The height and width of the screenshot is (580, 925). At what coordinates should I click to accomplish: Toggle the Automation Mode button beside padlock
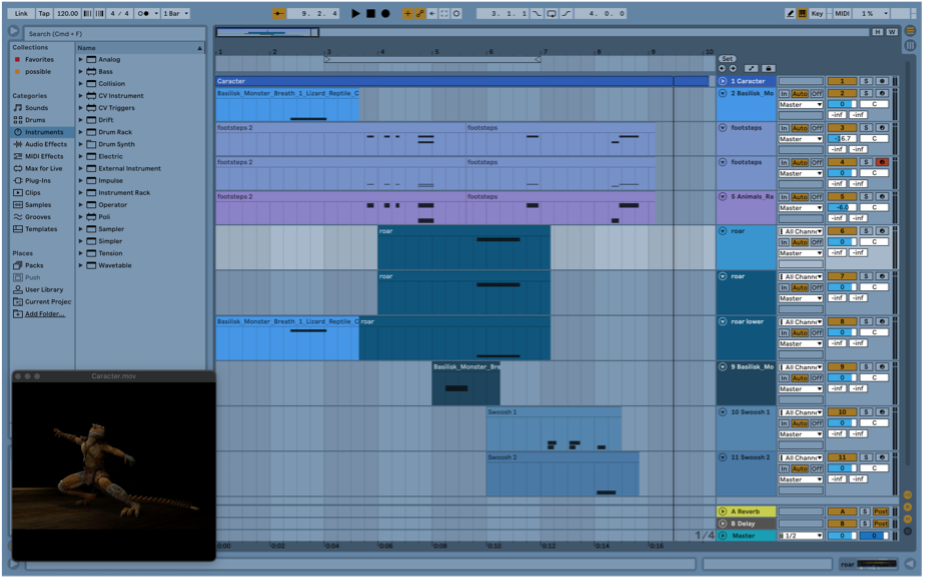pos(751,68)
